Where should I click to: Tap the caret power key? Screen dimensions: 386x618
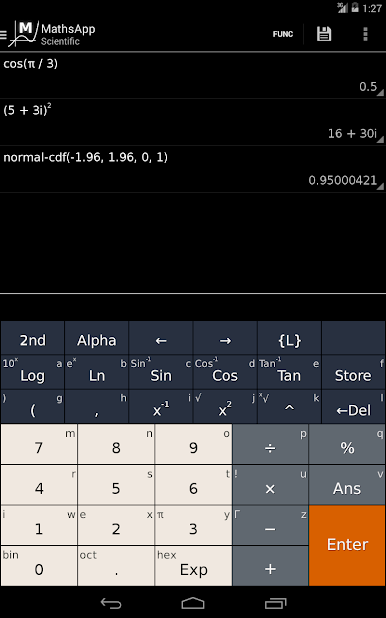click(x=289, y=407)
